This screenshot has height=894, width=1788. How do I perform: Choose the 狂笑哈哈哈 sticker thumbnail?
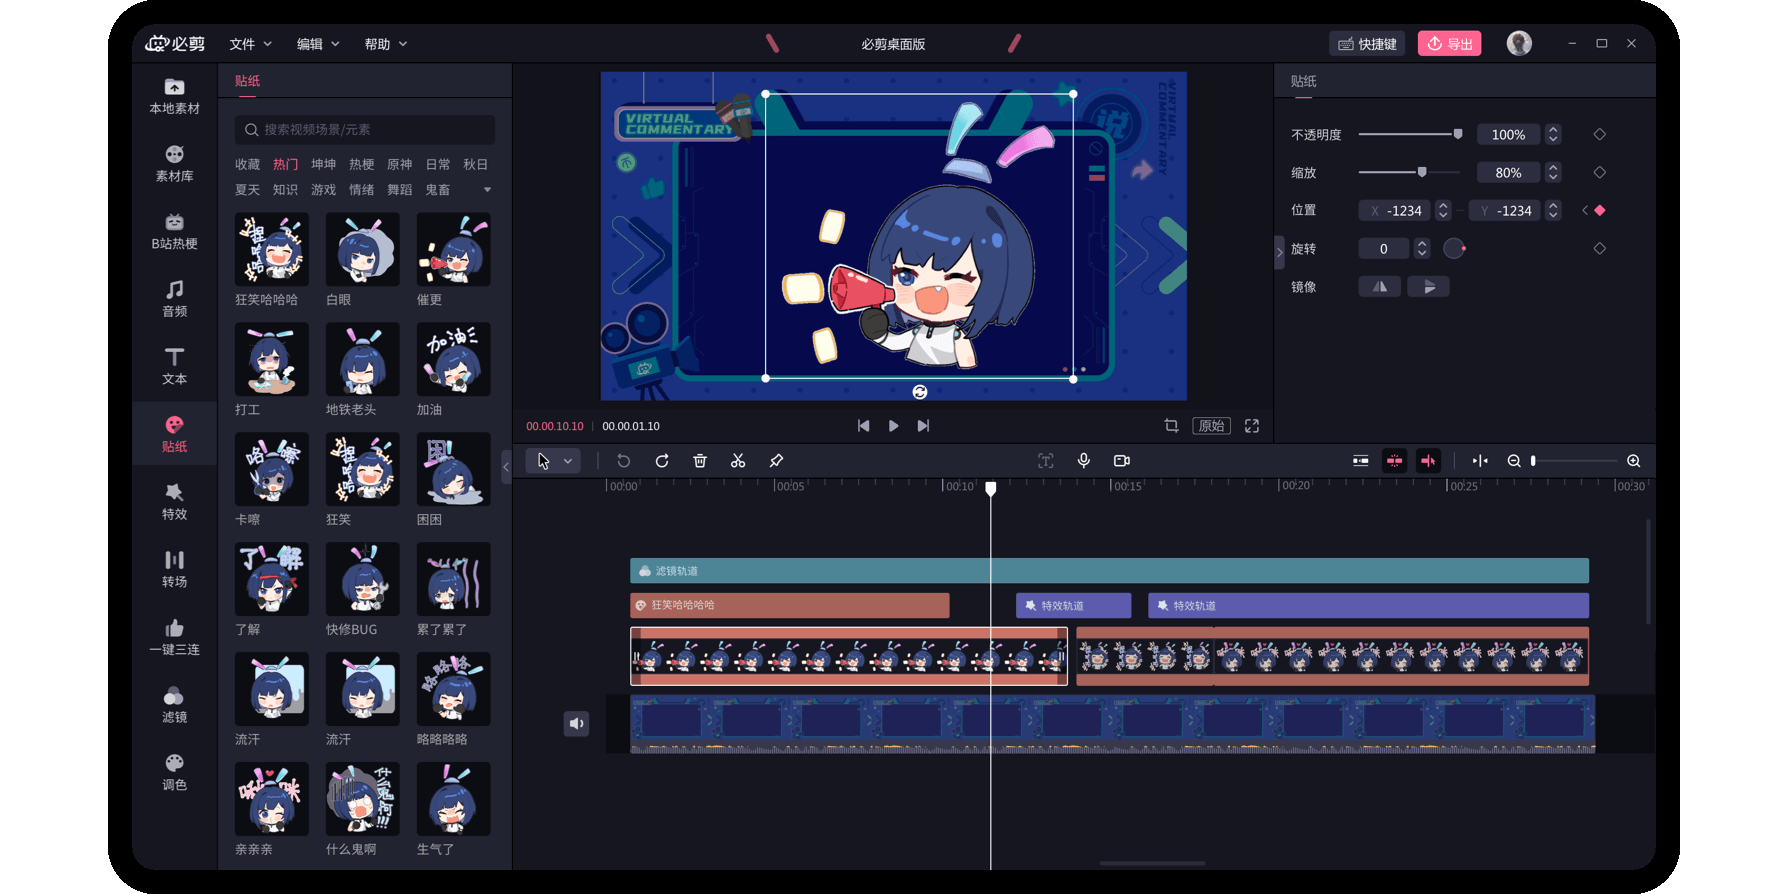point(272,249)
